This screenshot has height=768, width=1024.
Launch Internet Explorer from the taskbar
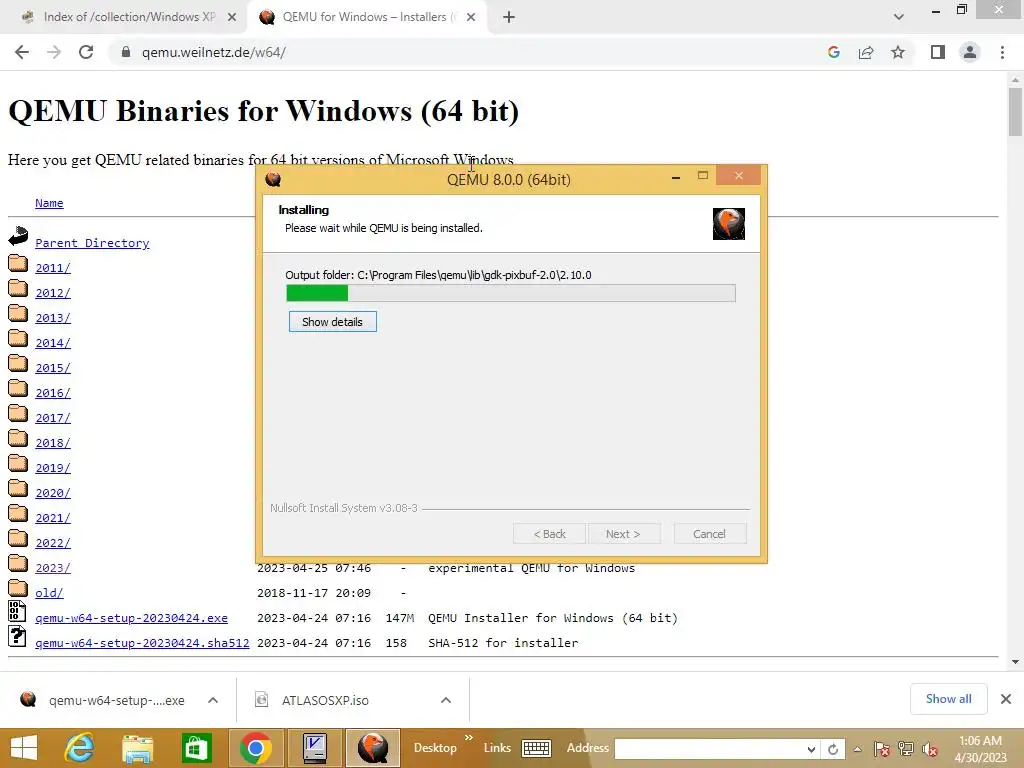[x=80, y=748]
